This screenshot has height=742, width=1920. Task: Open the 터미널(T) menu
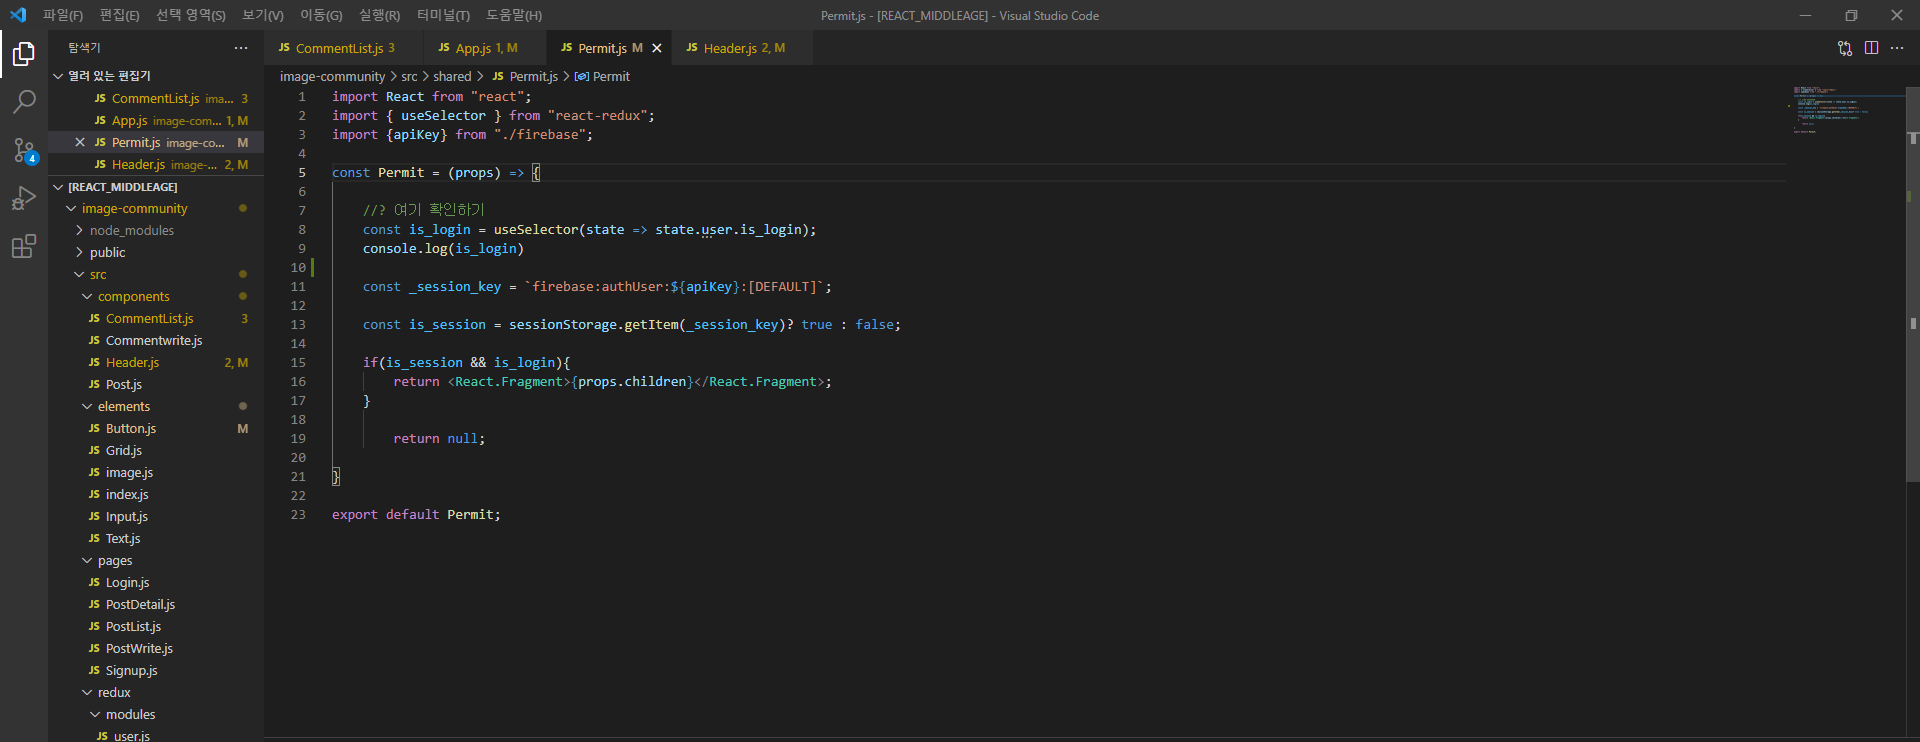click(x=443, y=15)
